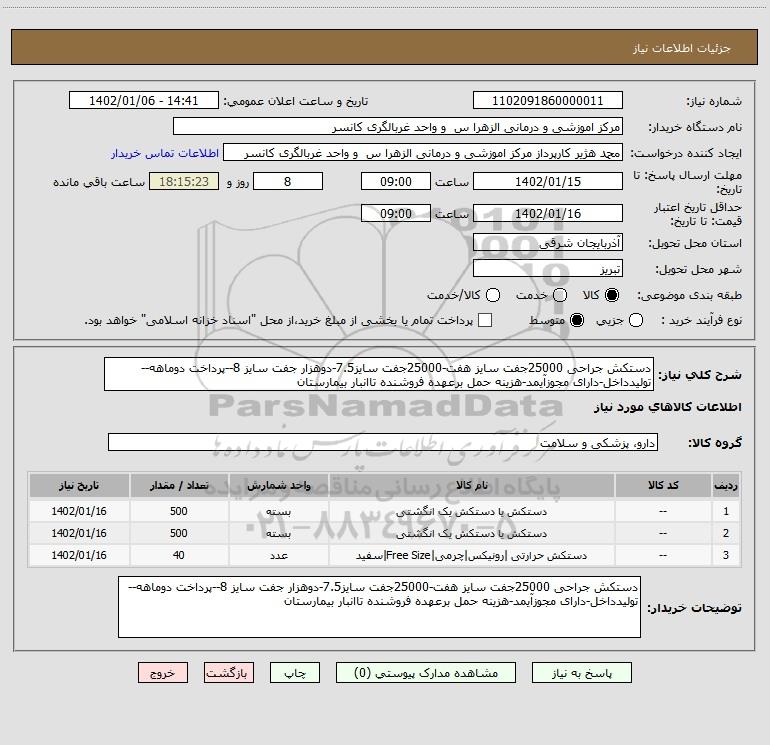Viewport: 770px width, 745px height.
Task: Click the remaining time 18:15:23 field
Action: click(184, 181)
